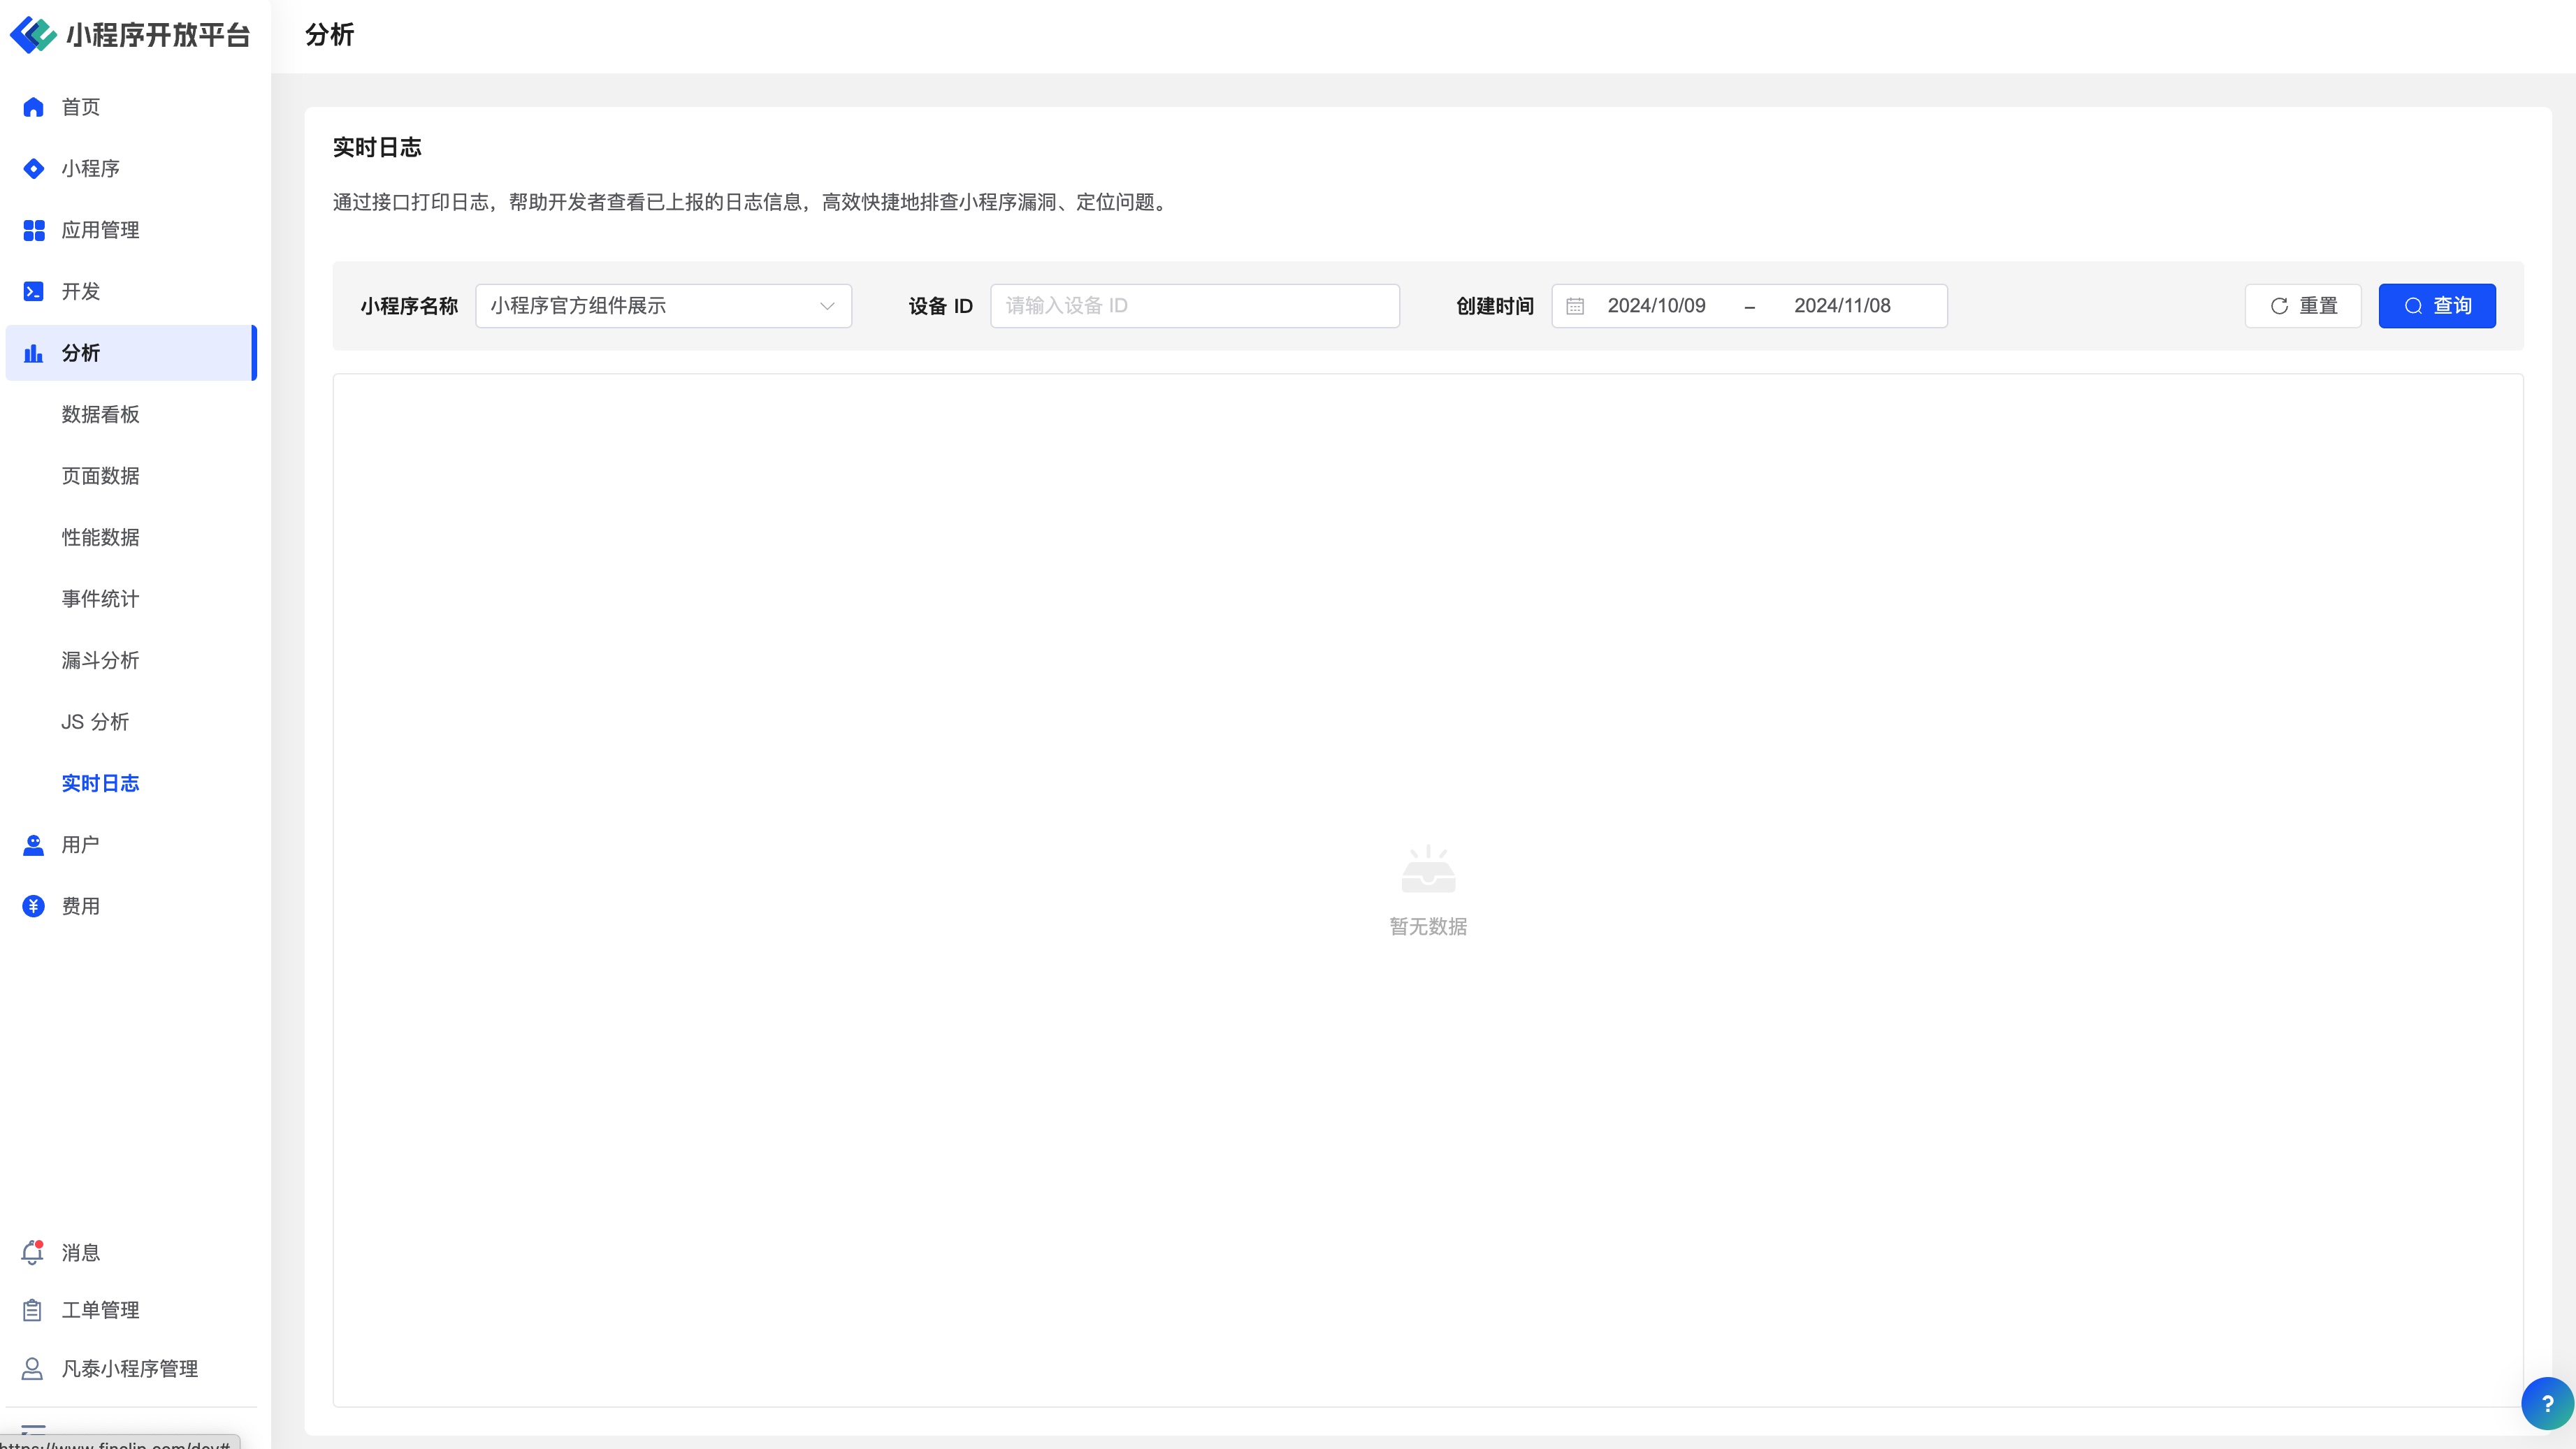Click the 工单管理 clipboard icon
The image size is (2576, 1449).
coord(33,1310)
